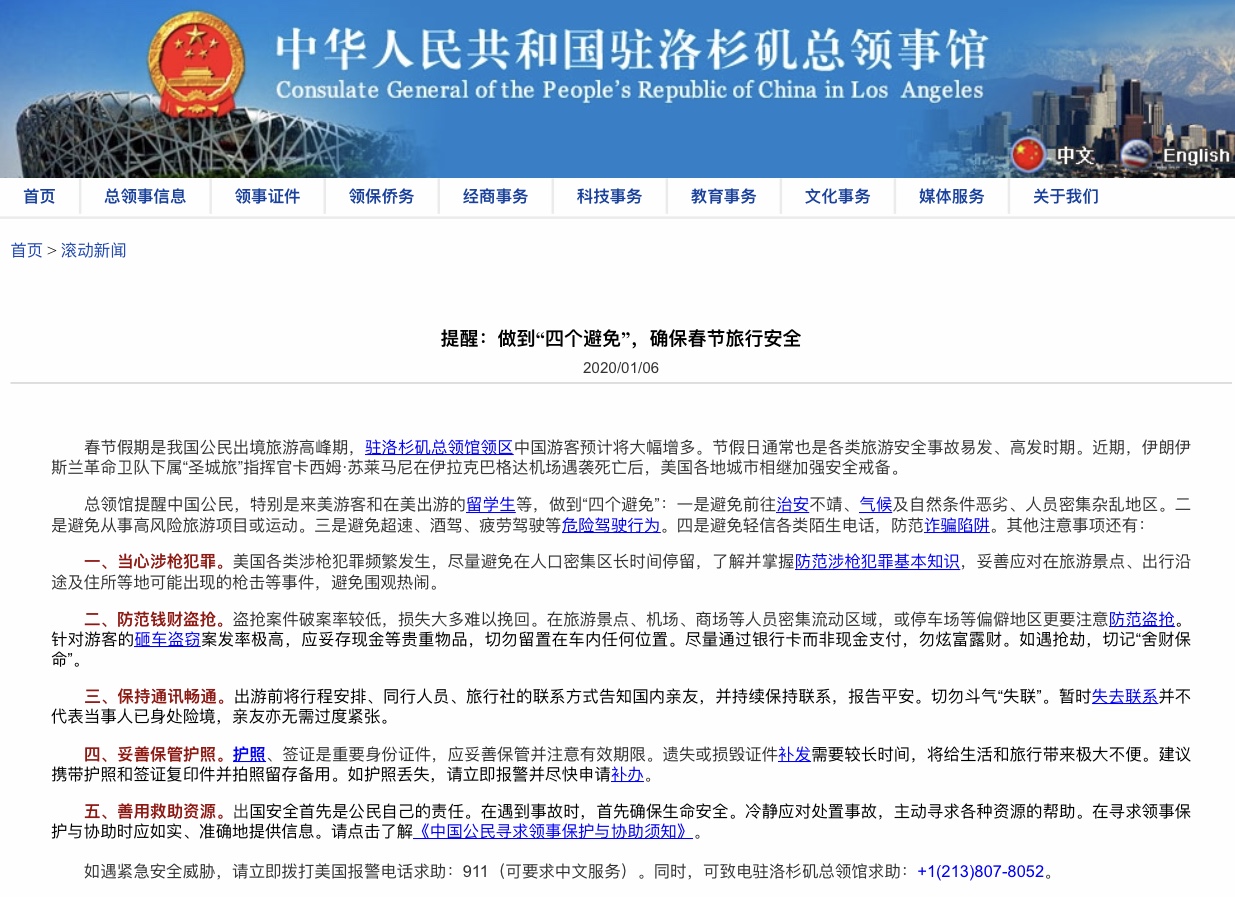Viewport: 1235px width, 897px height.
Task: Open the 领事证件 menu item
Action: (267, 196)
